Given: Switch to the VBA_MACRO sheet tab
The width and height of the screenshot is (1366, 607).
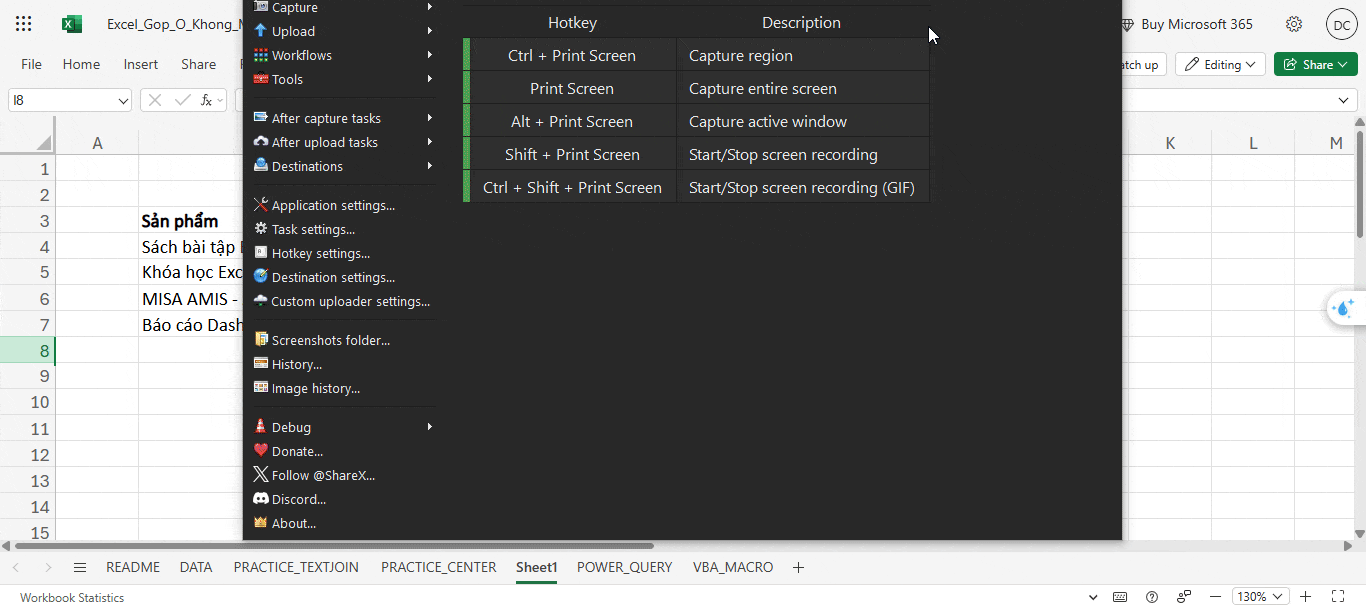Looking at the screenshot, I should coord(733,567).
